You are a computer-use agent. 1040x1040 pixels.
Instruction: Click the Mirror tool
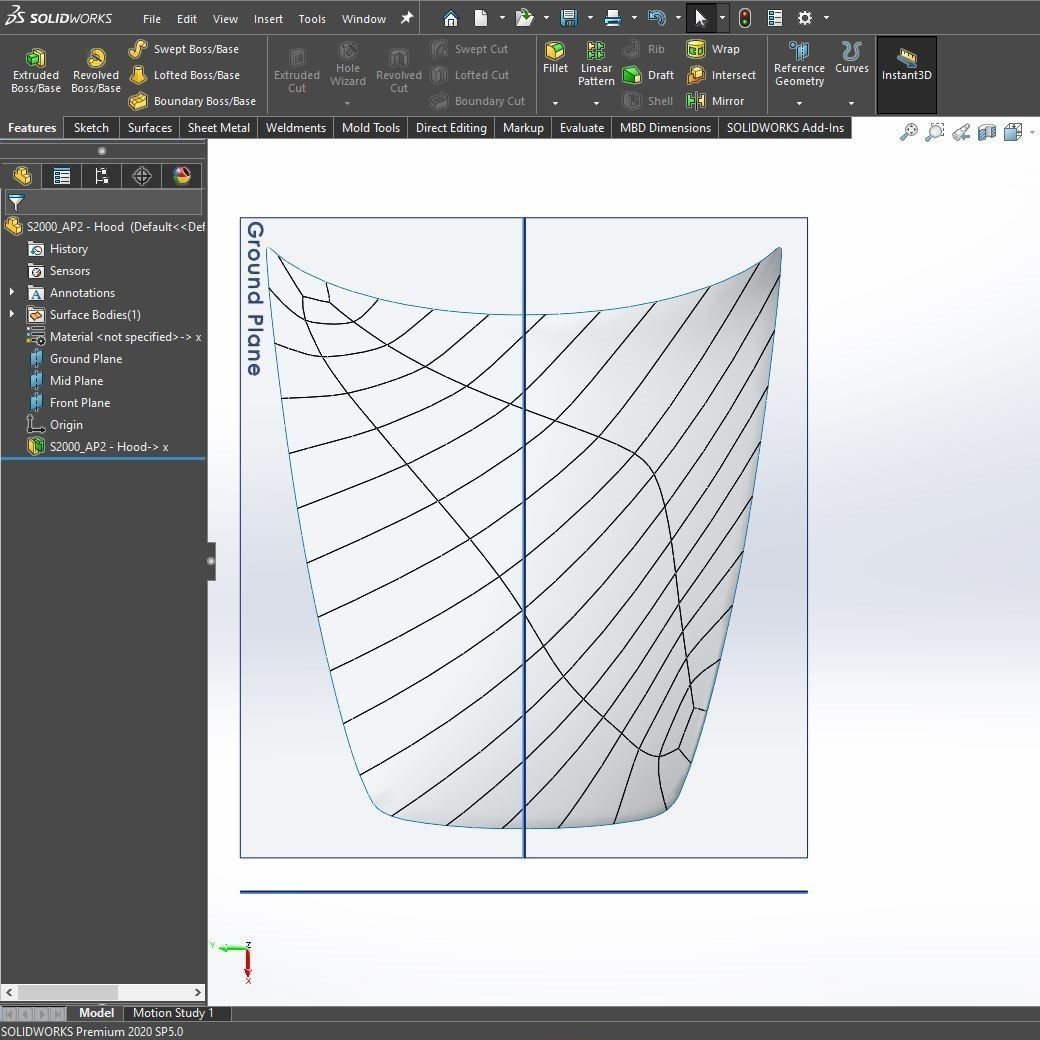click(x=715, y=101)
